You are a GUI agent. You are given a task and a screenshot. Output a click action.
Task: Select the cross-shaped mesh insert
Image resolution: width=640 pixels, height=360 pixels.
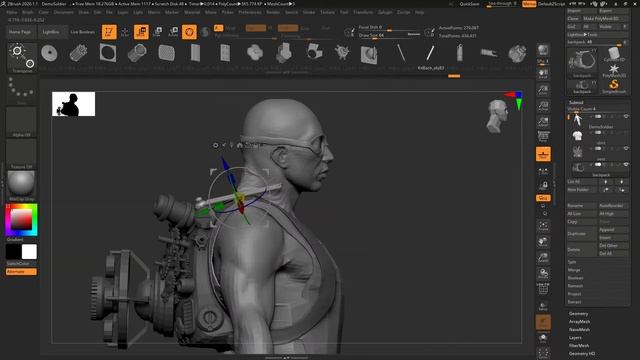point(255,53)
